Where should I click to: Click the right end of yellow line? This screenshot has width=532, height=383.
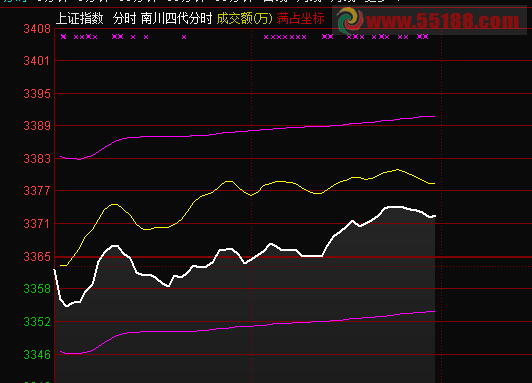(x=433, y=184)
